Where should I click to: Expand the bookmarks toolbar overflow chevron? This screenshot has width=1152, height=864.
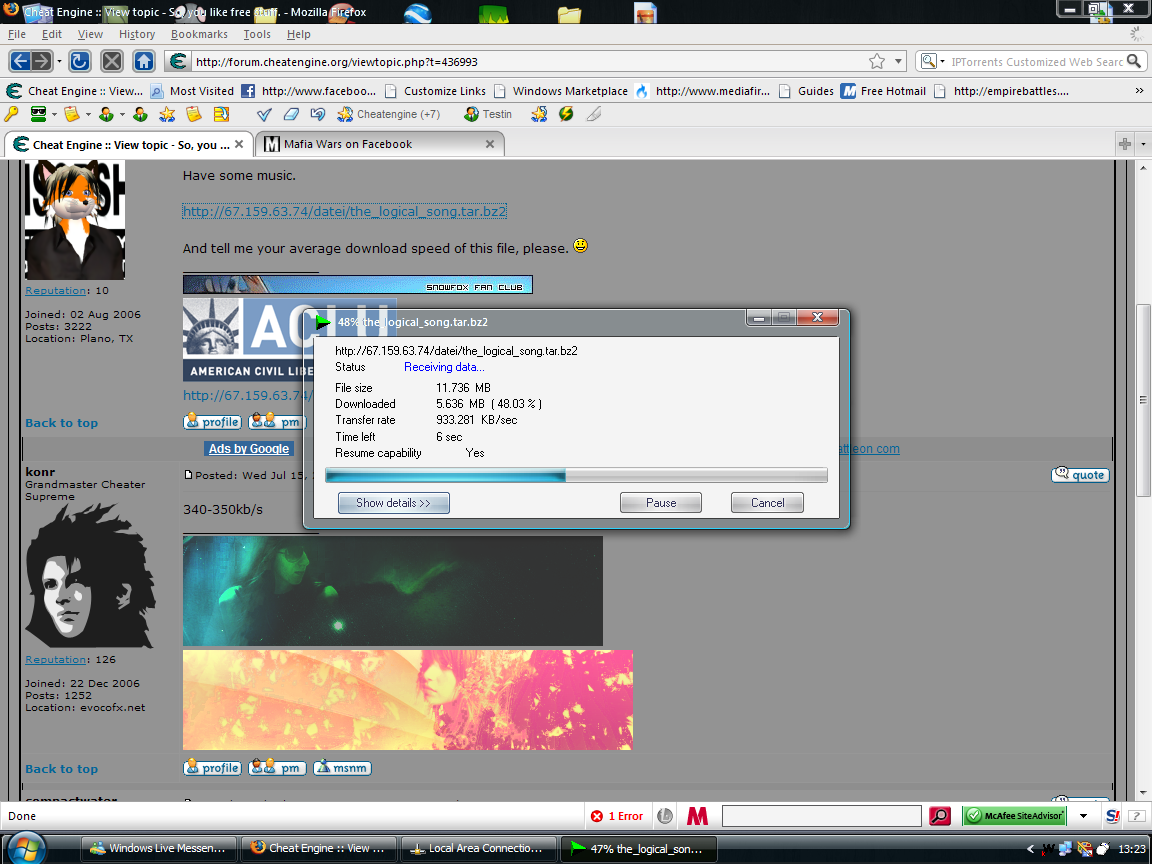pos(1139,90)
